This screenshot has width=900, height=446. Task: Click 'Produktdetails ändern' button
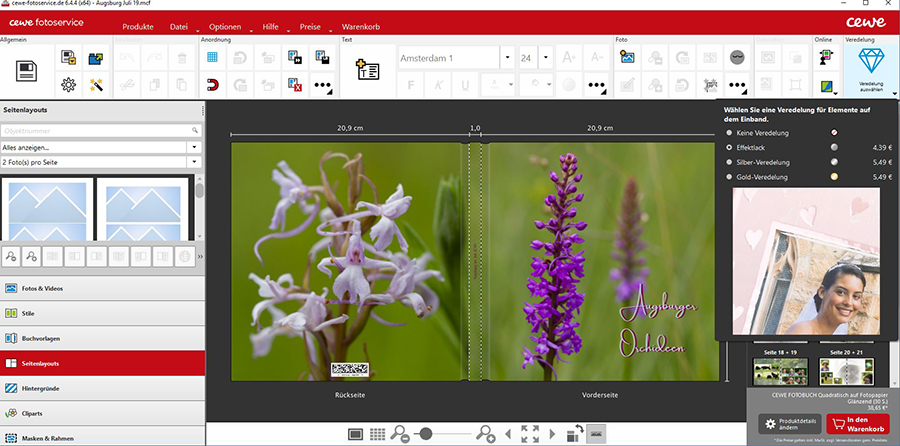click(x=789, y=424)
